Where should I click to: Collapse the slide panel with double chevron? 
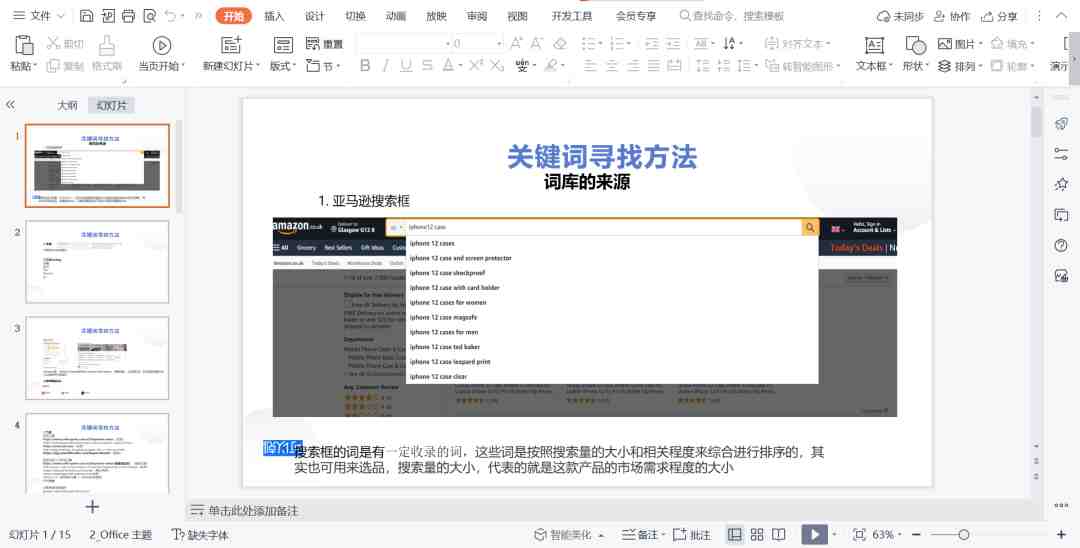pyautogui.click(x=10, y=105)
